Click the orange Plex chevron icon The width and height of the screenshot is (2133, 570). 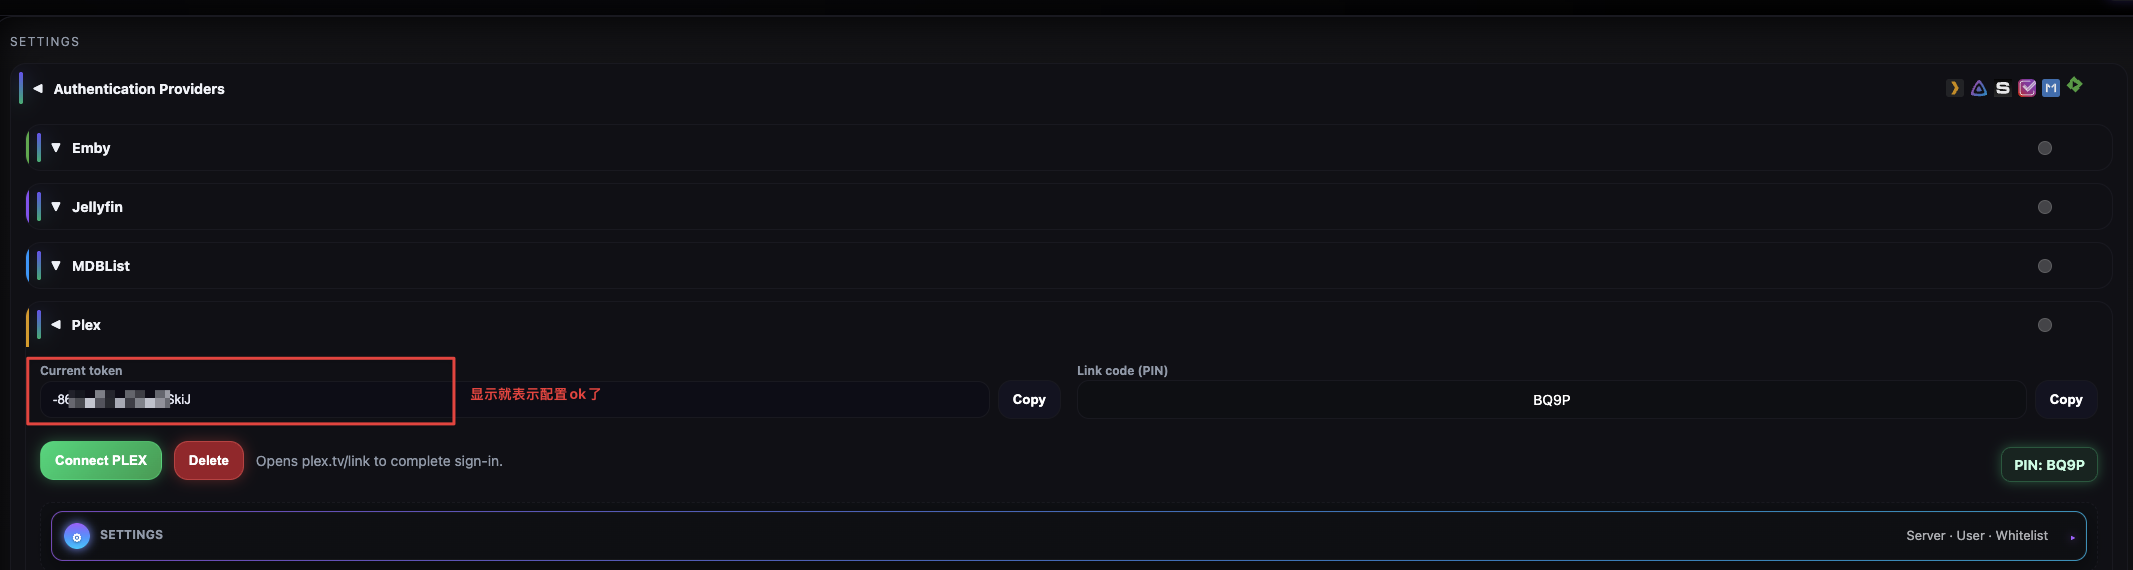(x=1954, y=88)
